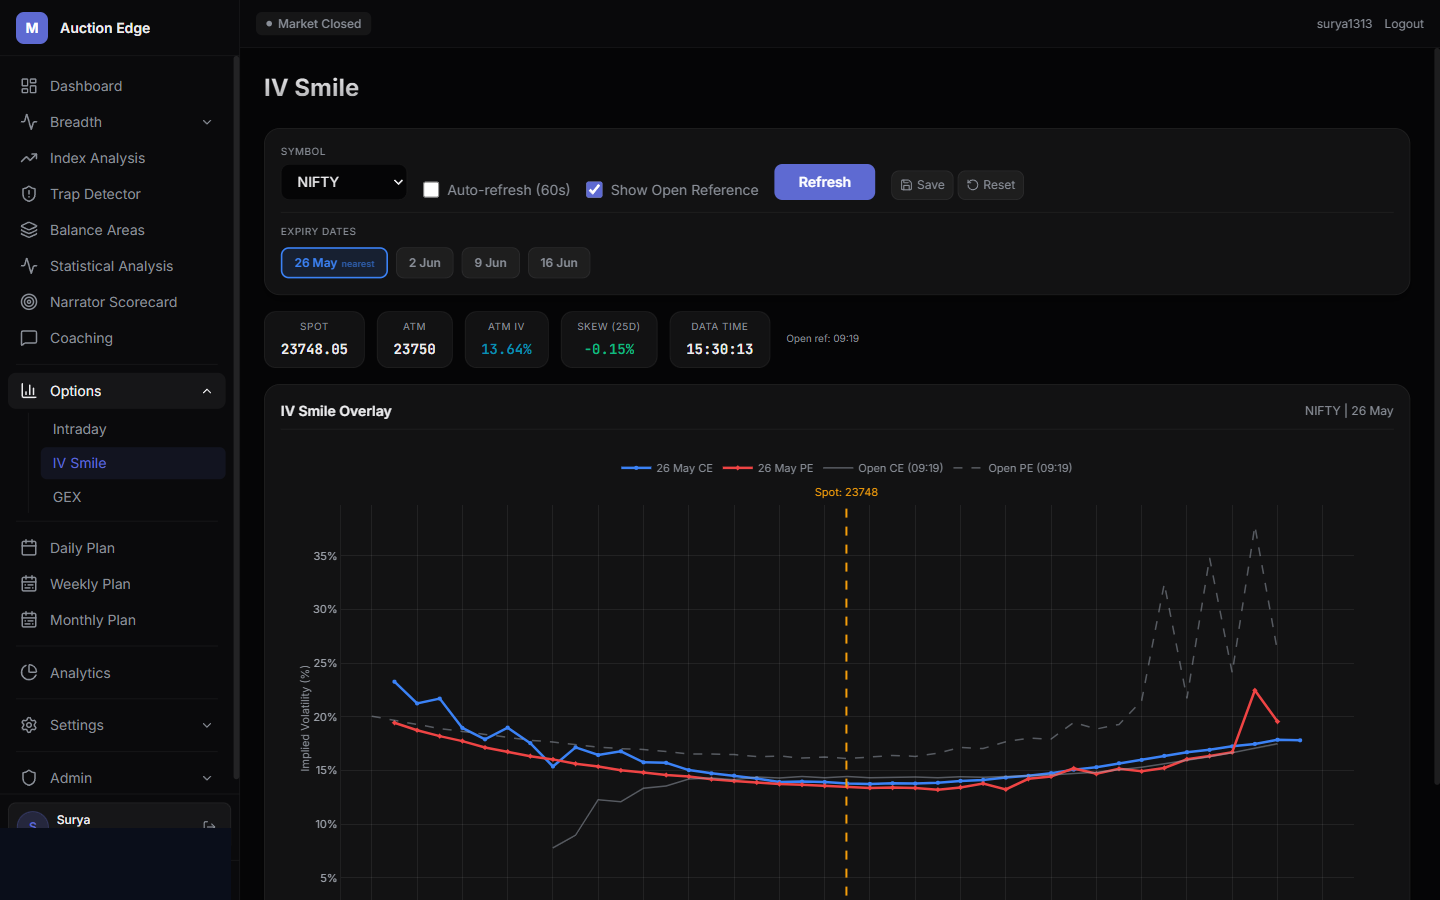Viewport: 1440px width, 900px height.
Task: Toggle the red 26 May PE legend swatch
Action: pyautogui.click(x=737, y=468)
